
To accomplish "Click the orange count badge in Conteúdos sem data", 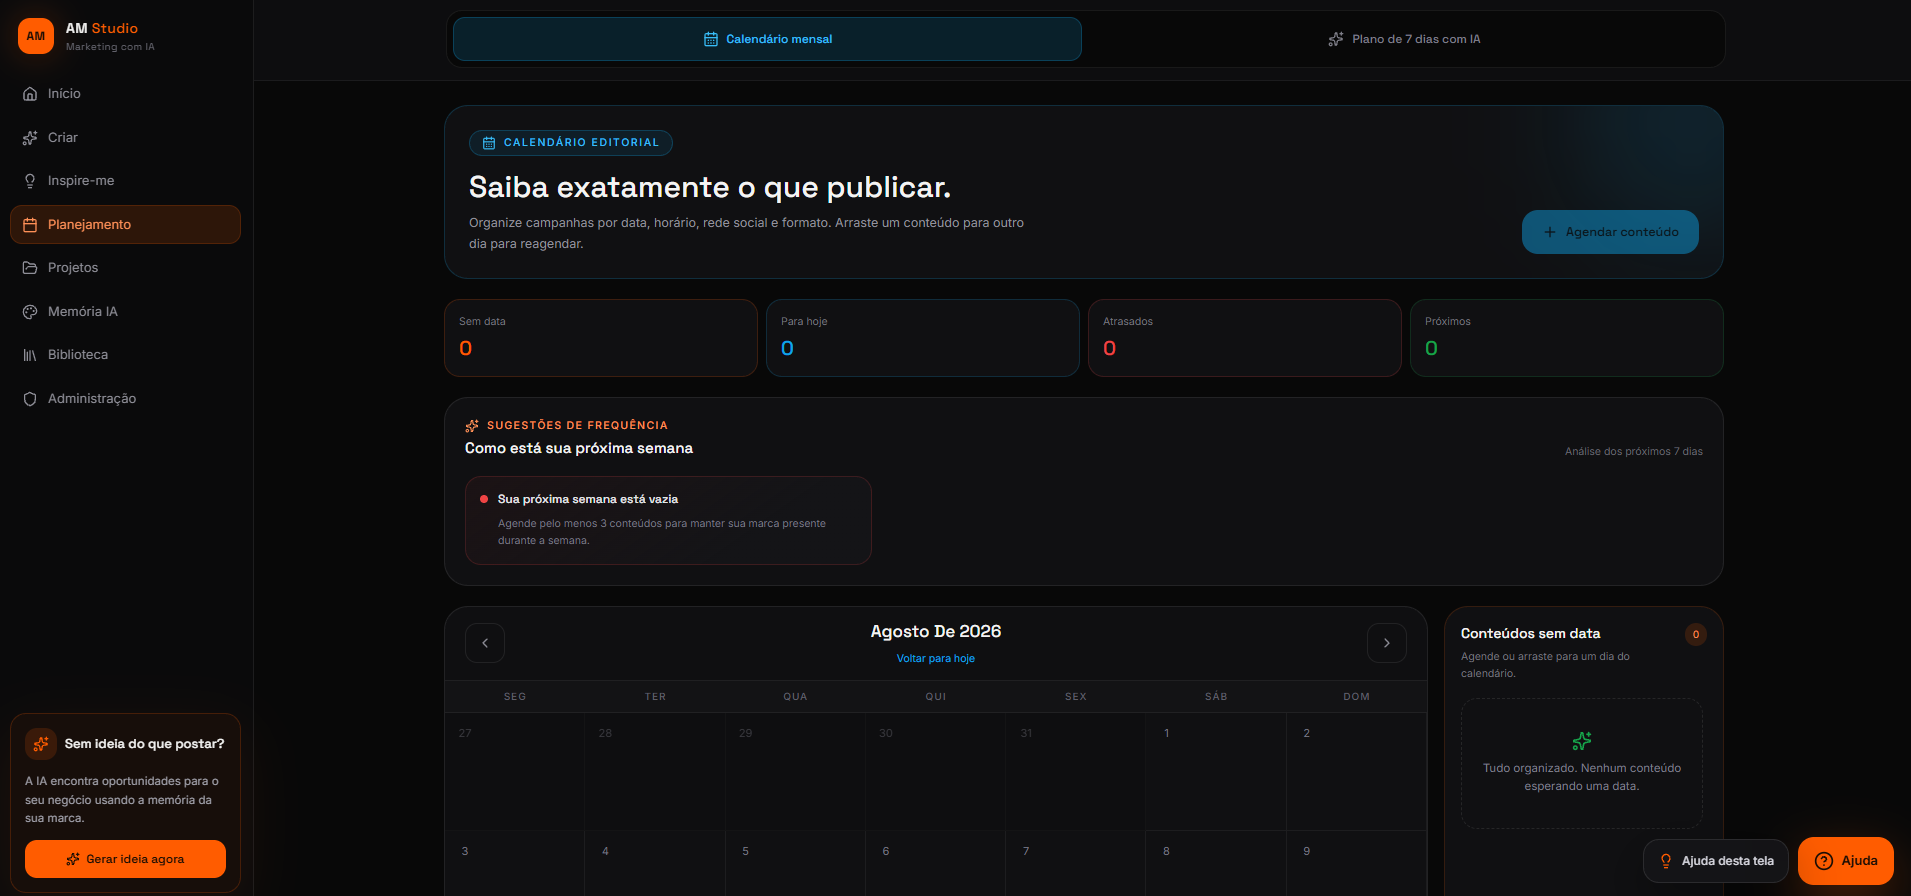I will [1696, 634].
